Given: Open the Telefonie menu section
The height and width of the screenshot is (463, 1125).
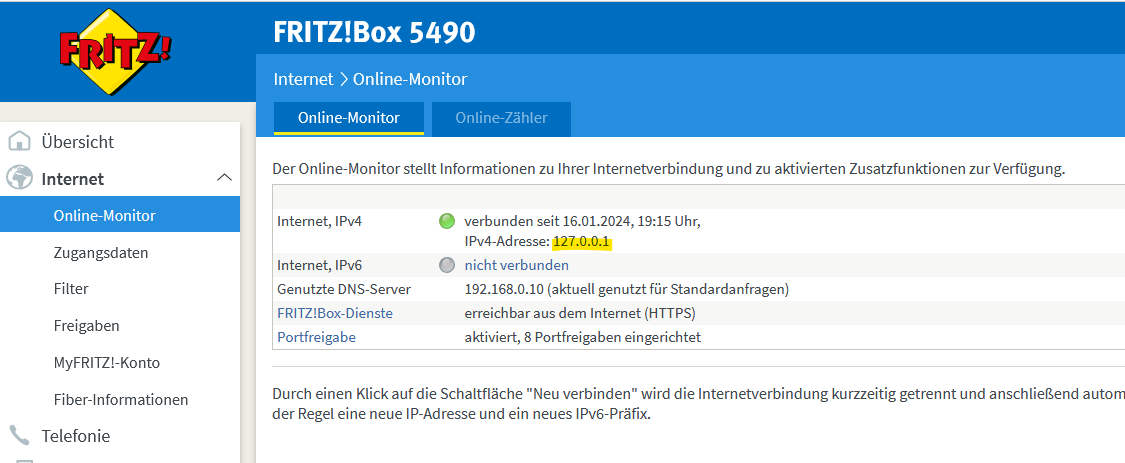Looking at the screenshot, I should click(76, 436).
